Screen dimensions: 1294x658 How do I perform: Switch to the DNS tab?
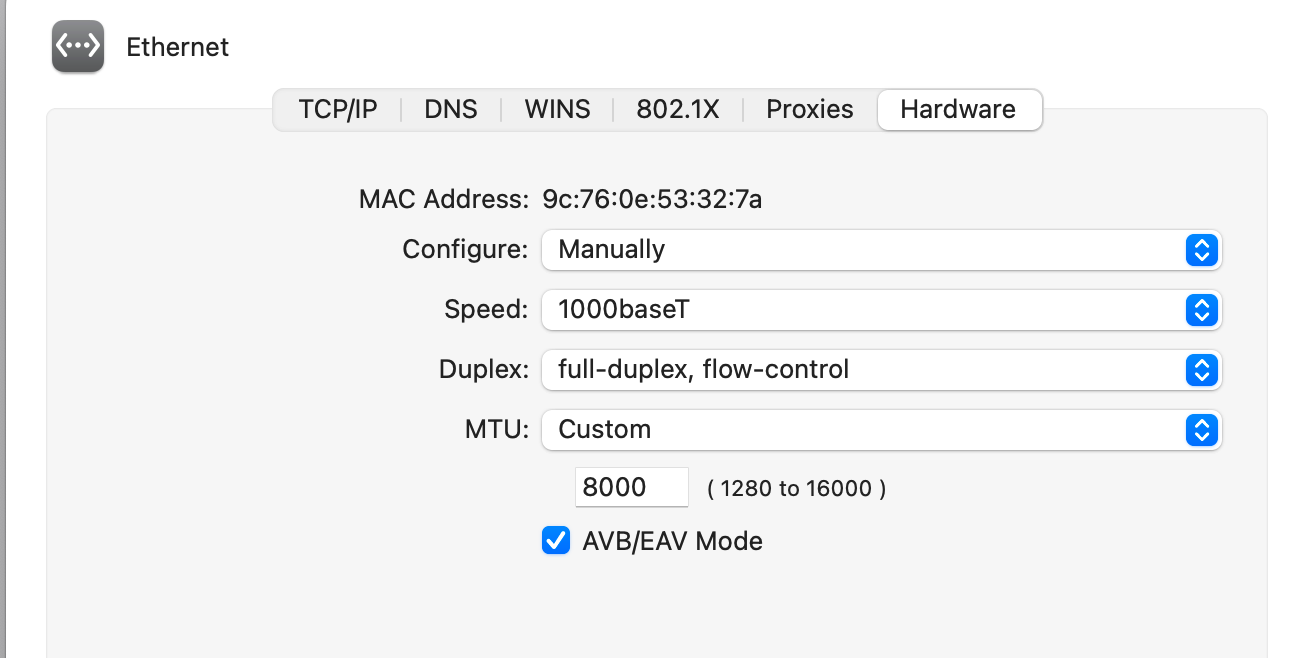pyautogui.click(x=451, y=110)
